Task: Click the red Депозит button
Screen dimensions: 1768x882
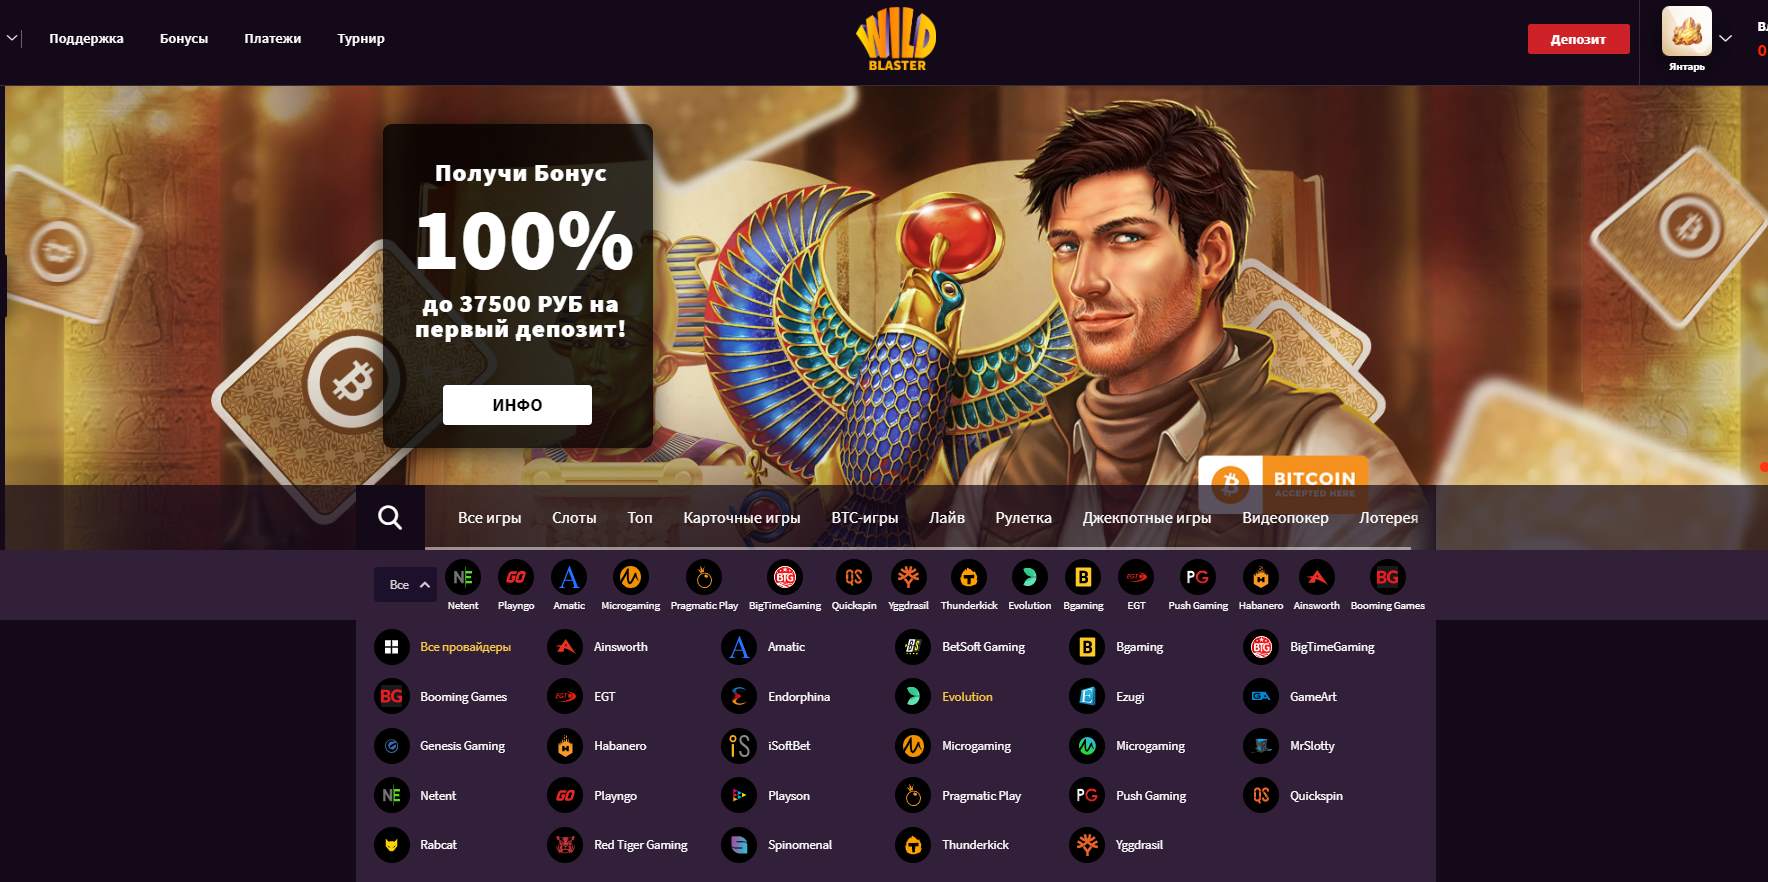Action: [x=1578, y=39]
